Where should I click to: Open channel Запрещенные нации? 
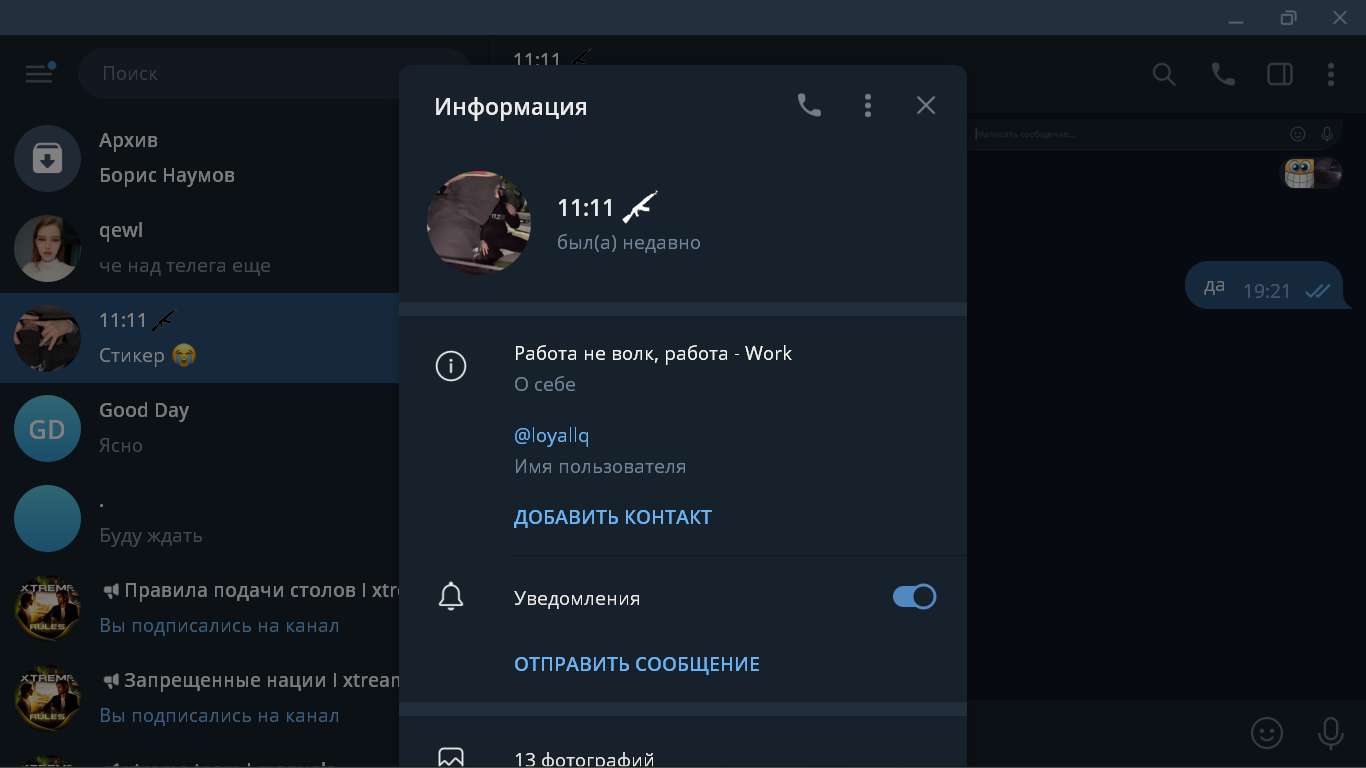pyautogui.click(x=200, y=698)
